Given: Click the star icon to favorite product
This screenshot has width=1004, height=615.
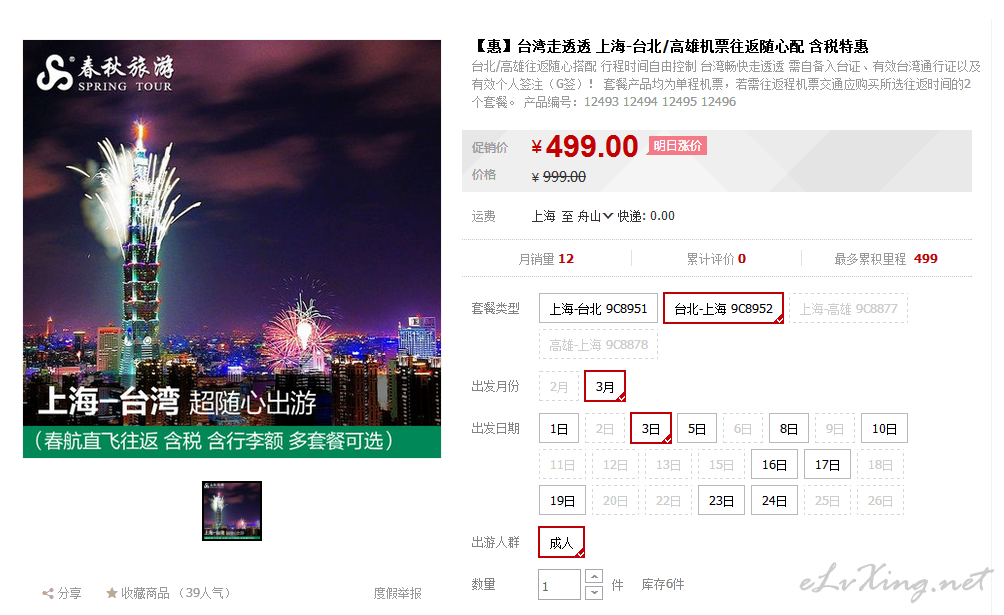Looking at the screenshot, I should (111, 593).
